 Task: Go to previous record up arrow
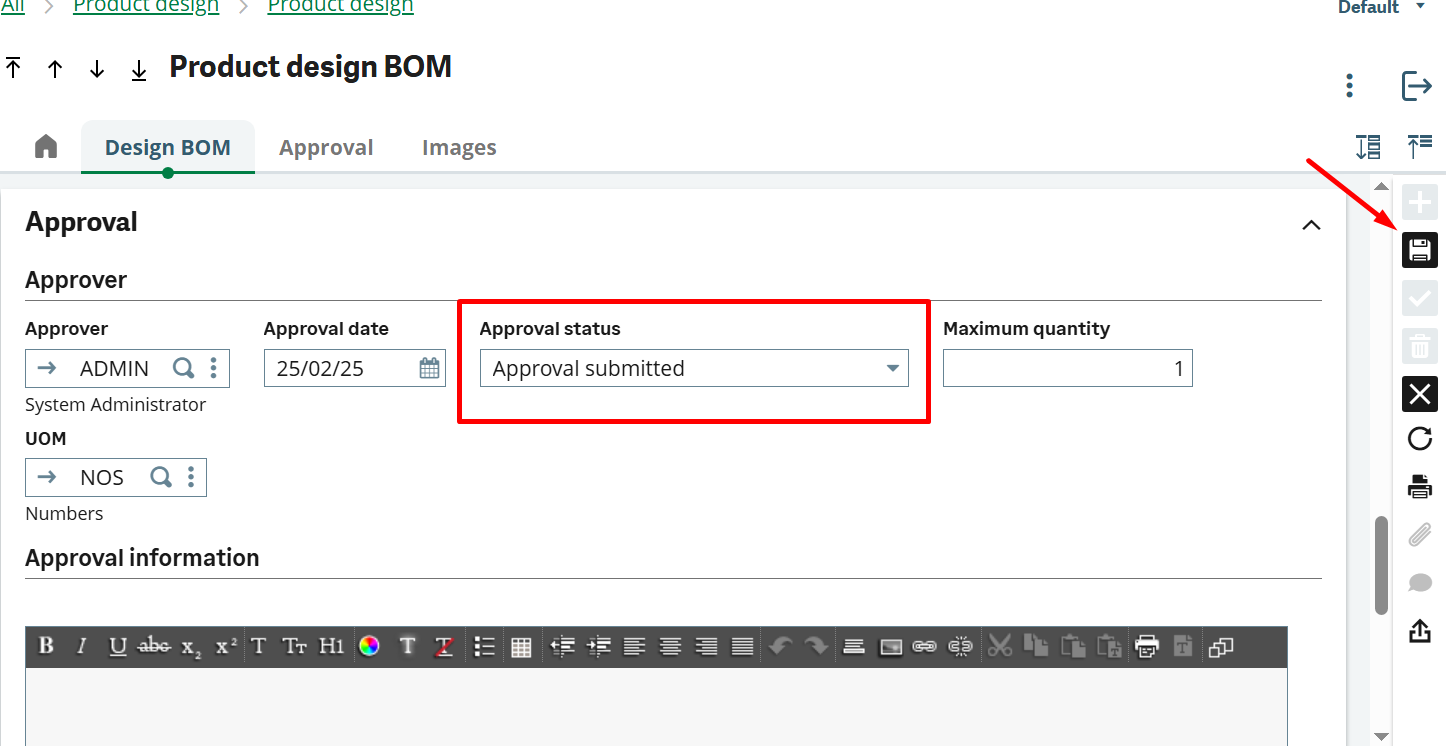pyautogui.click(x=55, y=69)
